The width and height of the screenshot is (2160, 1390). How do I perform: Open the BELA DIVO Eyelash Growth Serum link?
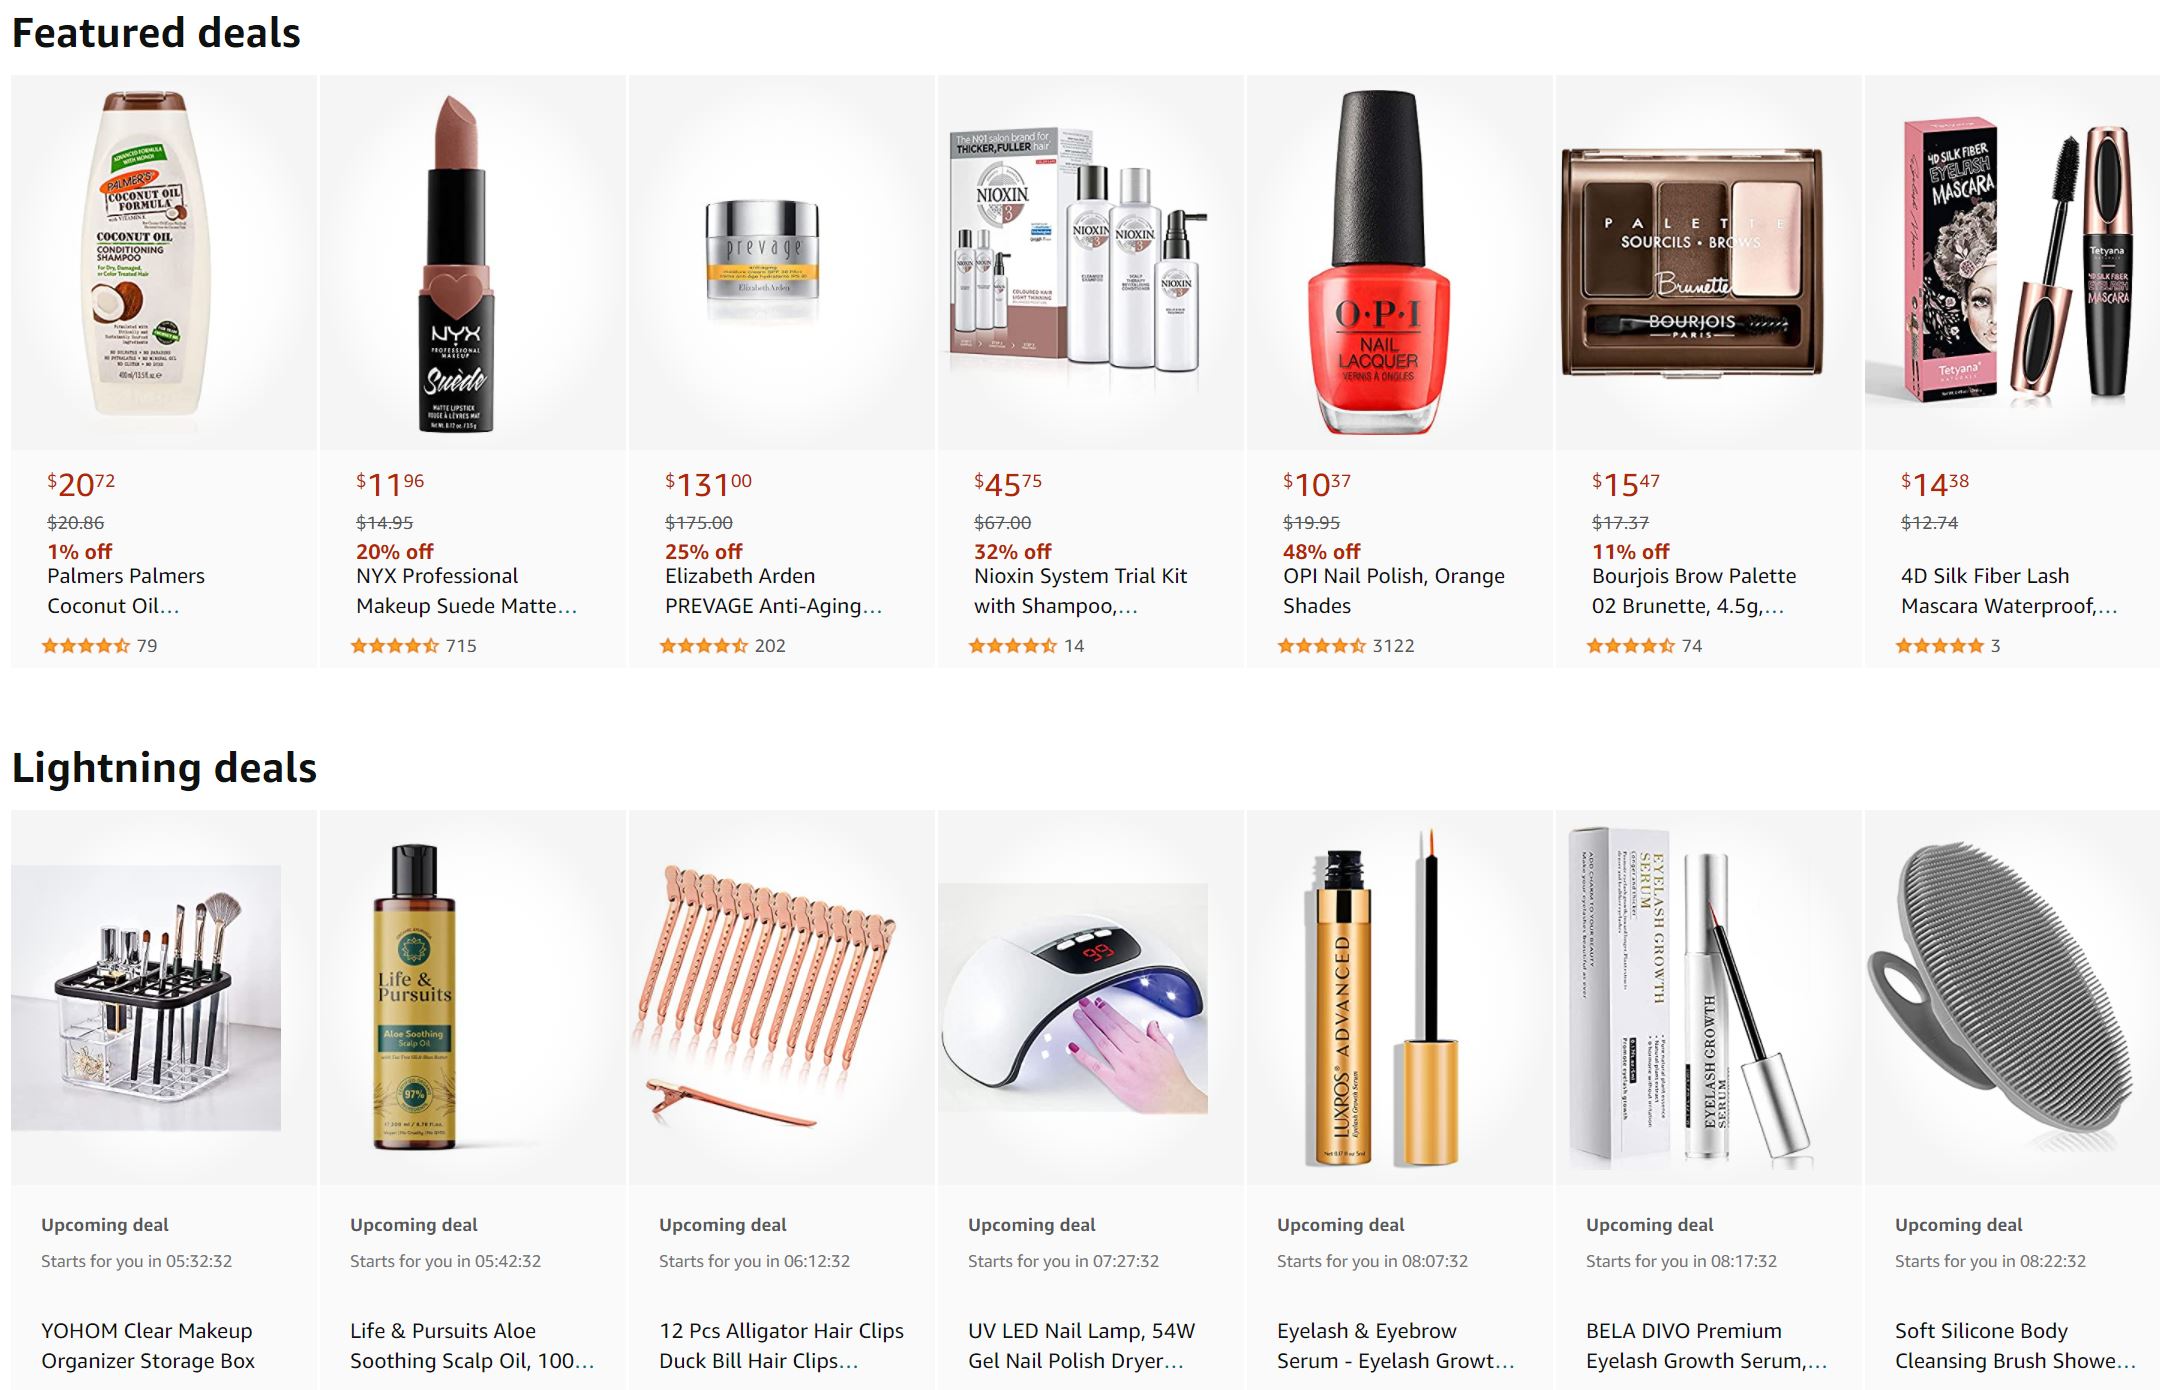pyautogui.click(x=1706, y=1346)
